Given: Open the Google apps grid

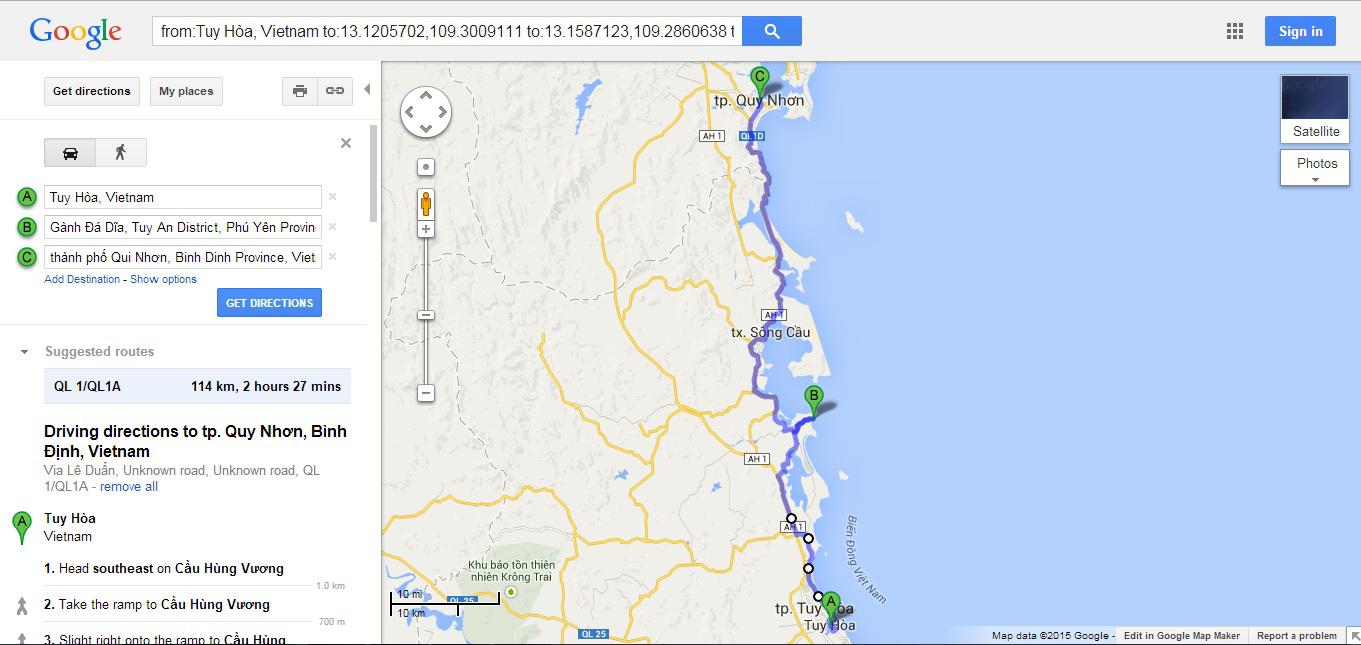Looking at the screenshot, I should pos(1235,31).
